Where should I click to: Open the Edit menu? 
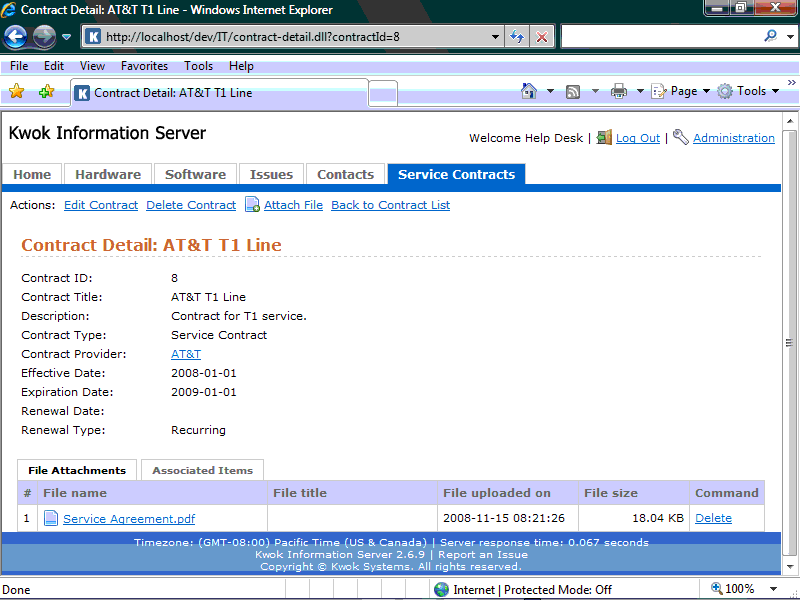tap(54, 66)
